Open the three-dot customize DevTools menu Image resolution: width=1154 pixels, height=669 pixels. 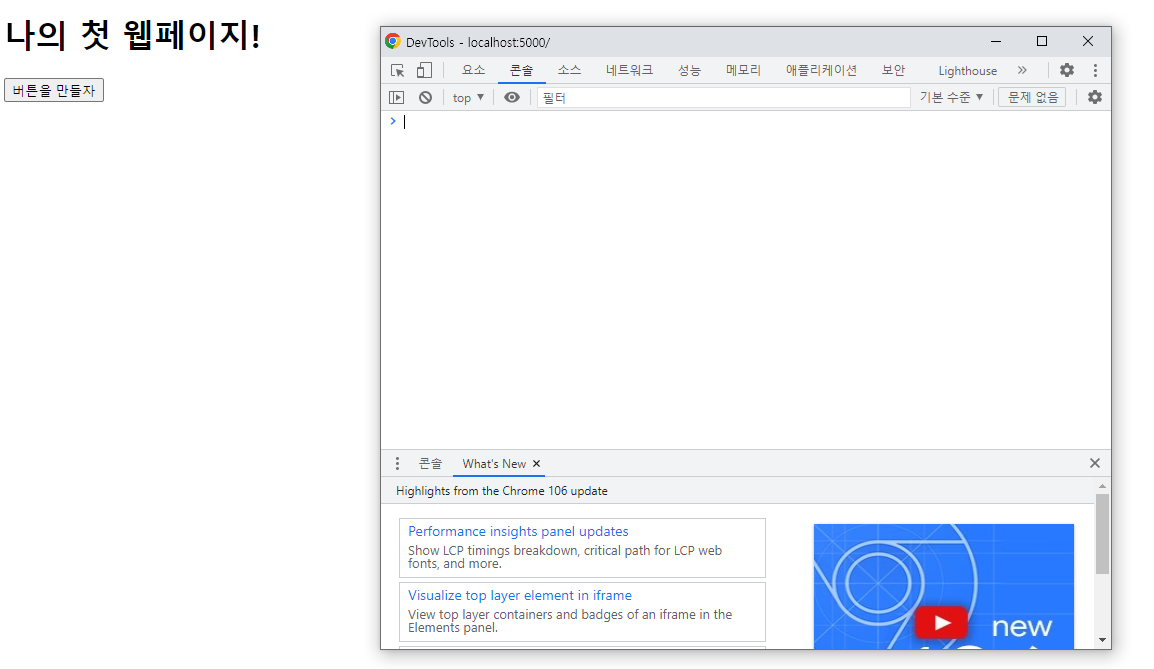(1095, 70)
